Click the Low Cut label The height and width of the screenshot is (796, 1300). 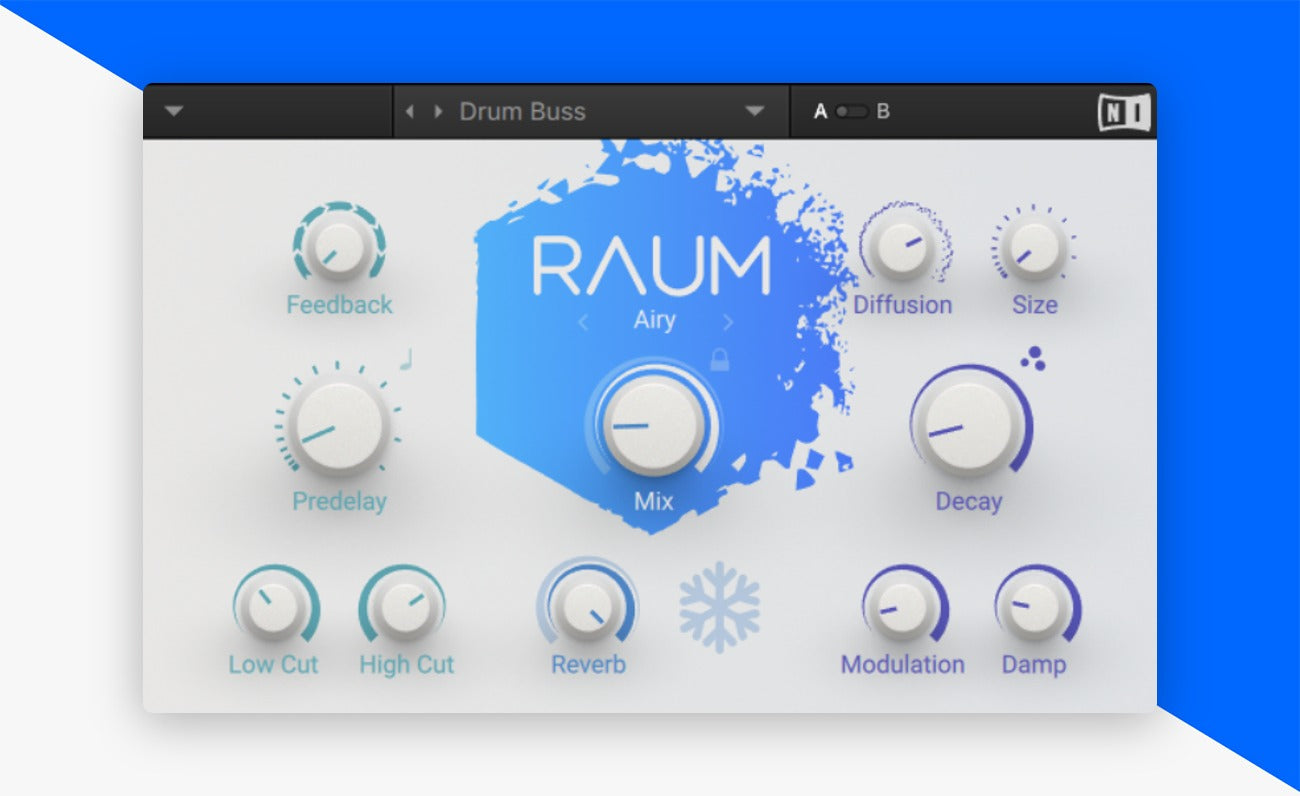click(273, 664)
